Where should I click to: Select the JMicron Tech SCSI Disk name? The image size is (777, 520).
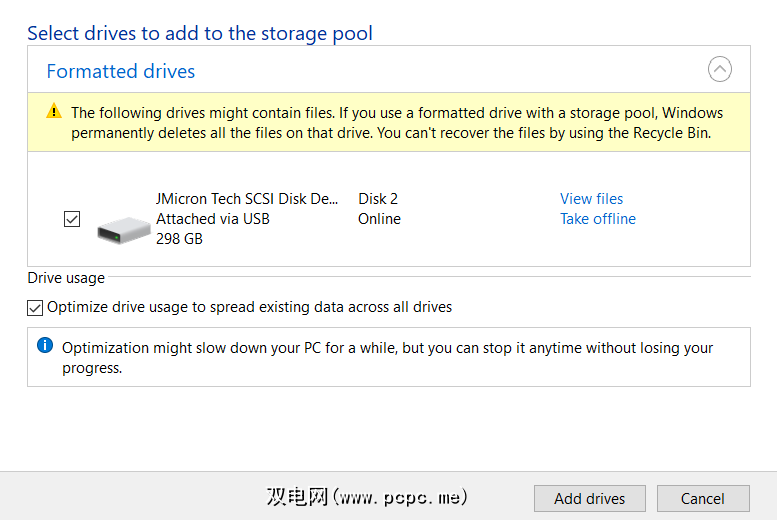[x=247, y=199]
